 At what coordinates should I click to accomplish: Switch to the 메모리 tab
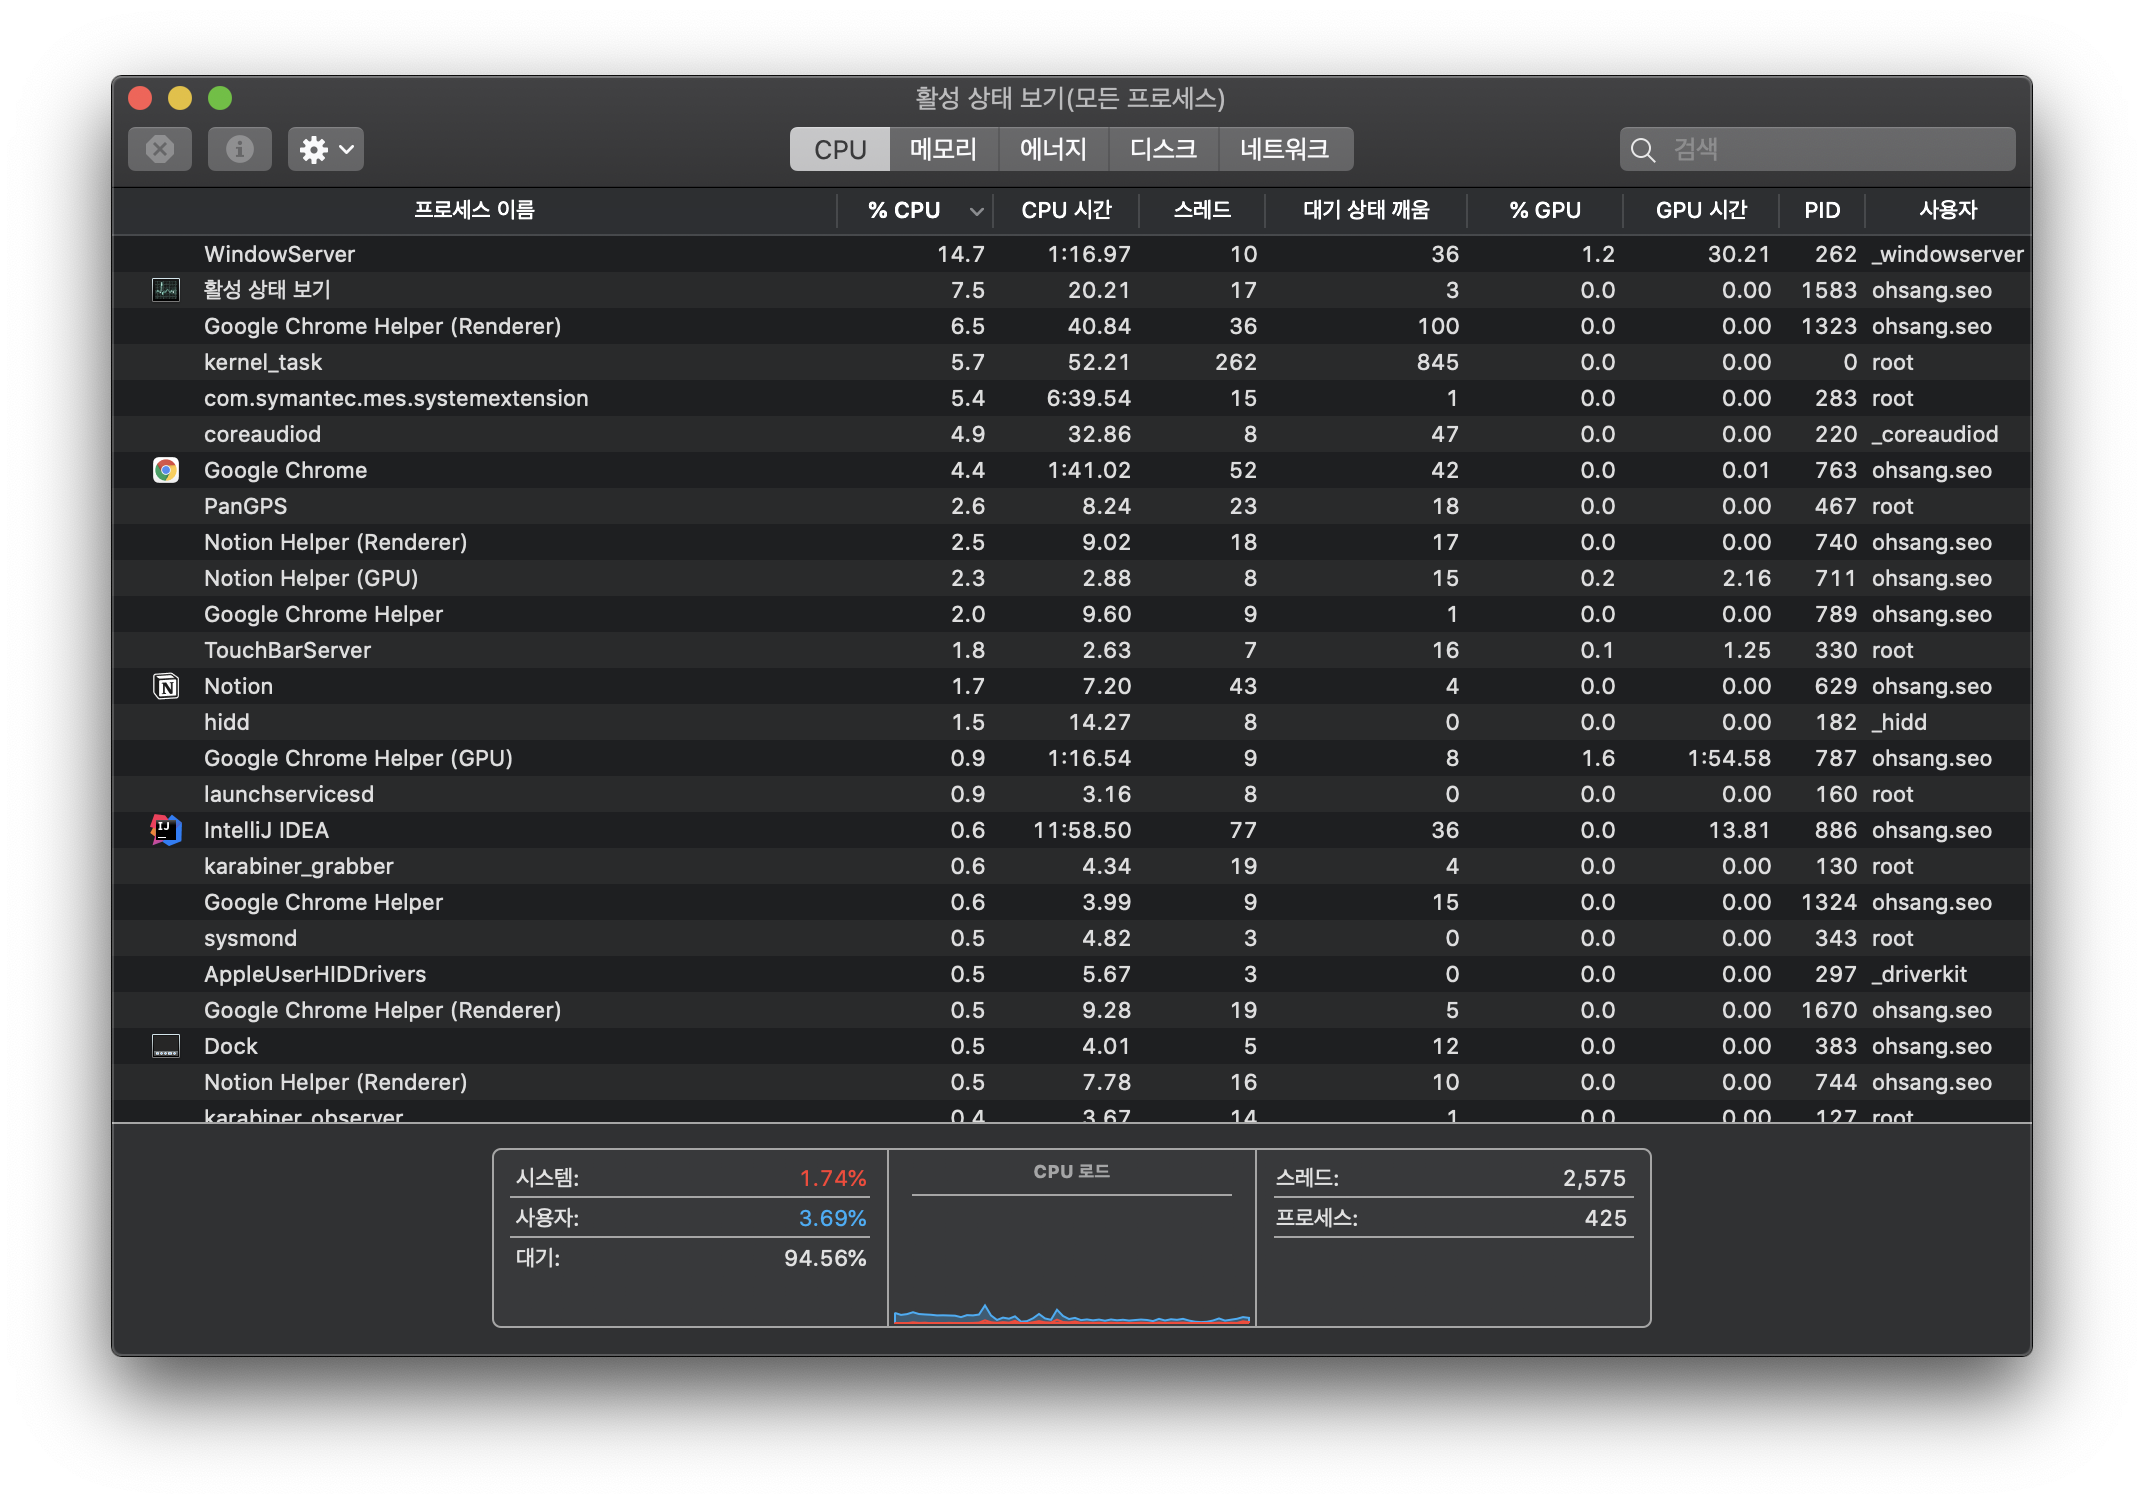[x=943, y=149]
